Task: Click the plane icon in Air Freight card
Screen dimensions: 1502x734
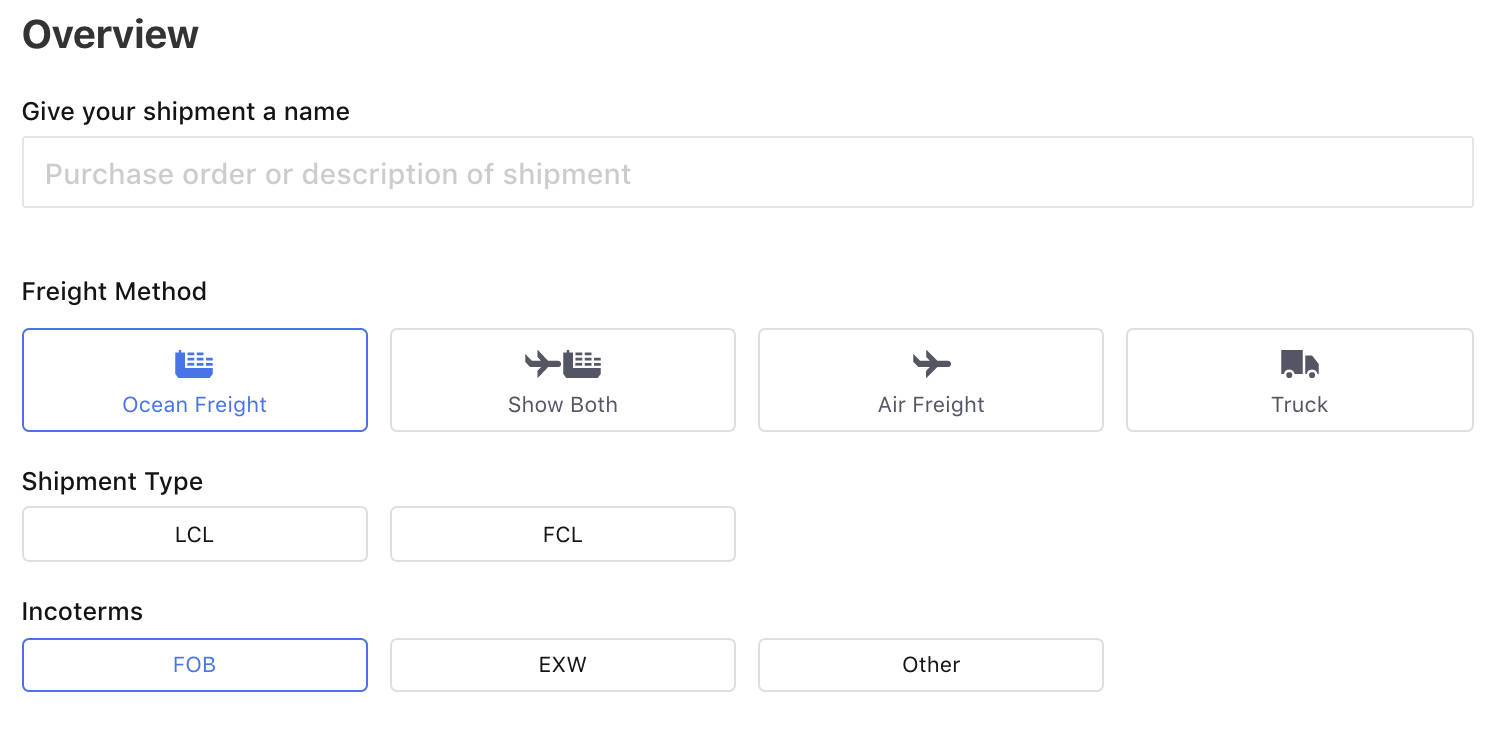Action: tap(930, 363)
